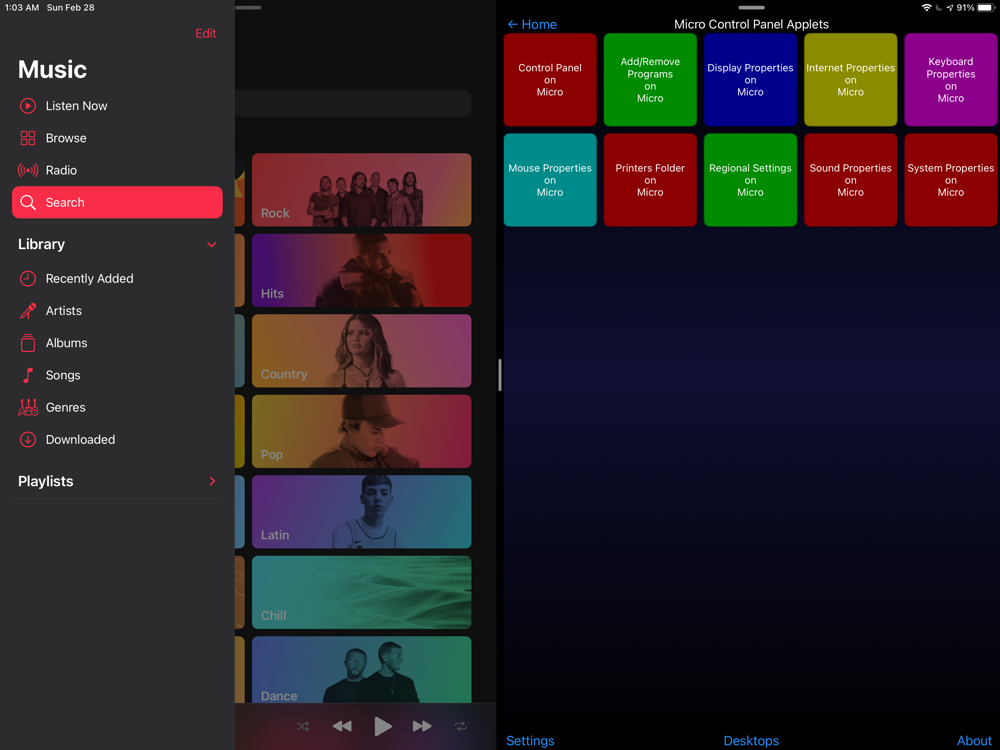Screen dimensions: 1000x750
Task: Select the highlighted Search sidebar item
Action: [117, 202]
